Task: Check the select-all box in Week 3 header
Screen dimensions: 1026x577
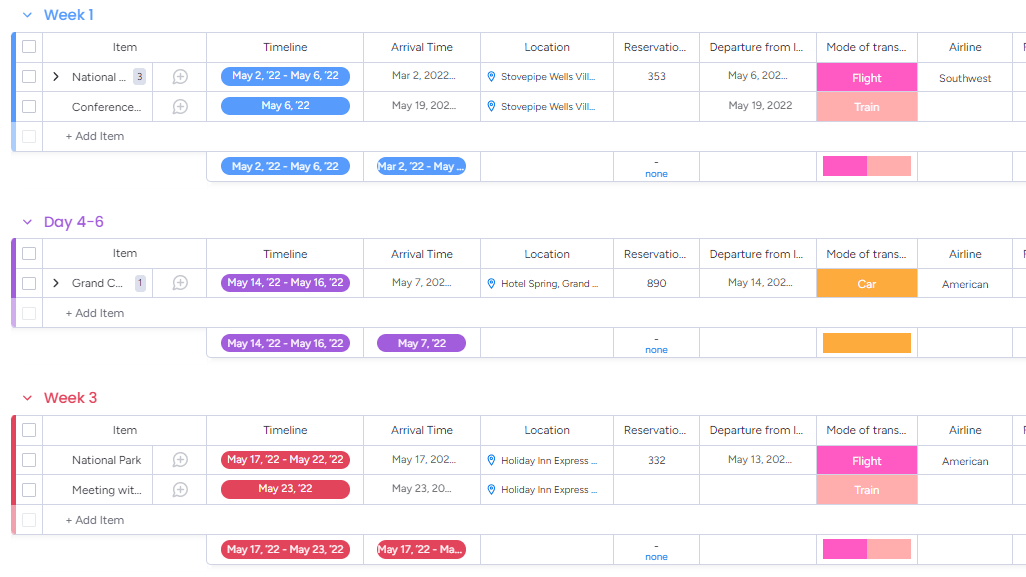Action: (x=29, y=430)
